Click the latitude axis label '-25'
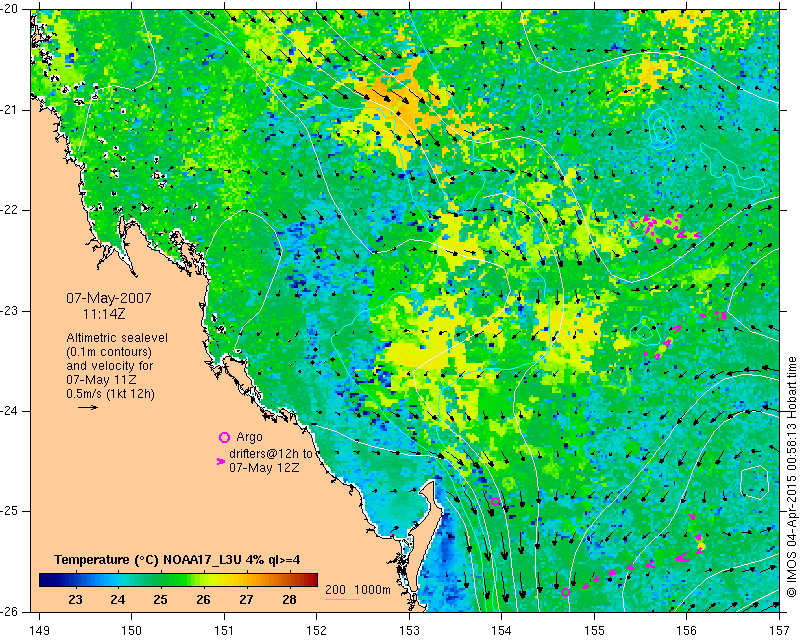 9,511
